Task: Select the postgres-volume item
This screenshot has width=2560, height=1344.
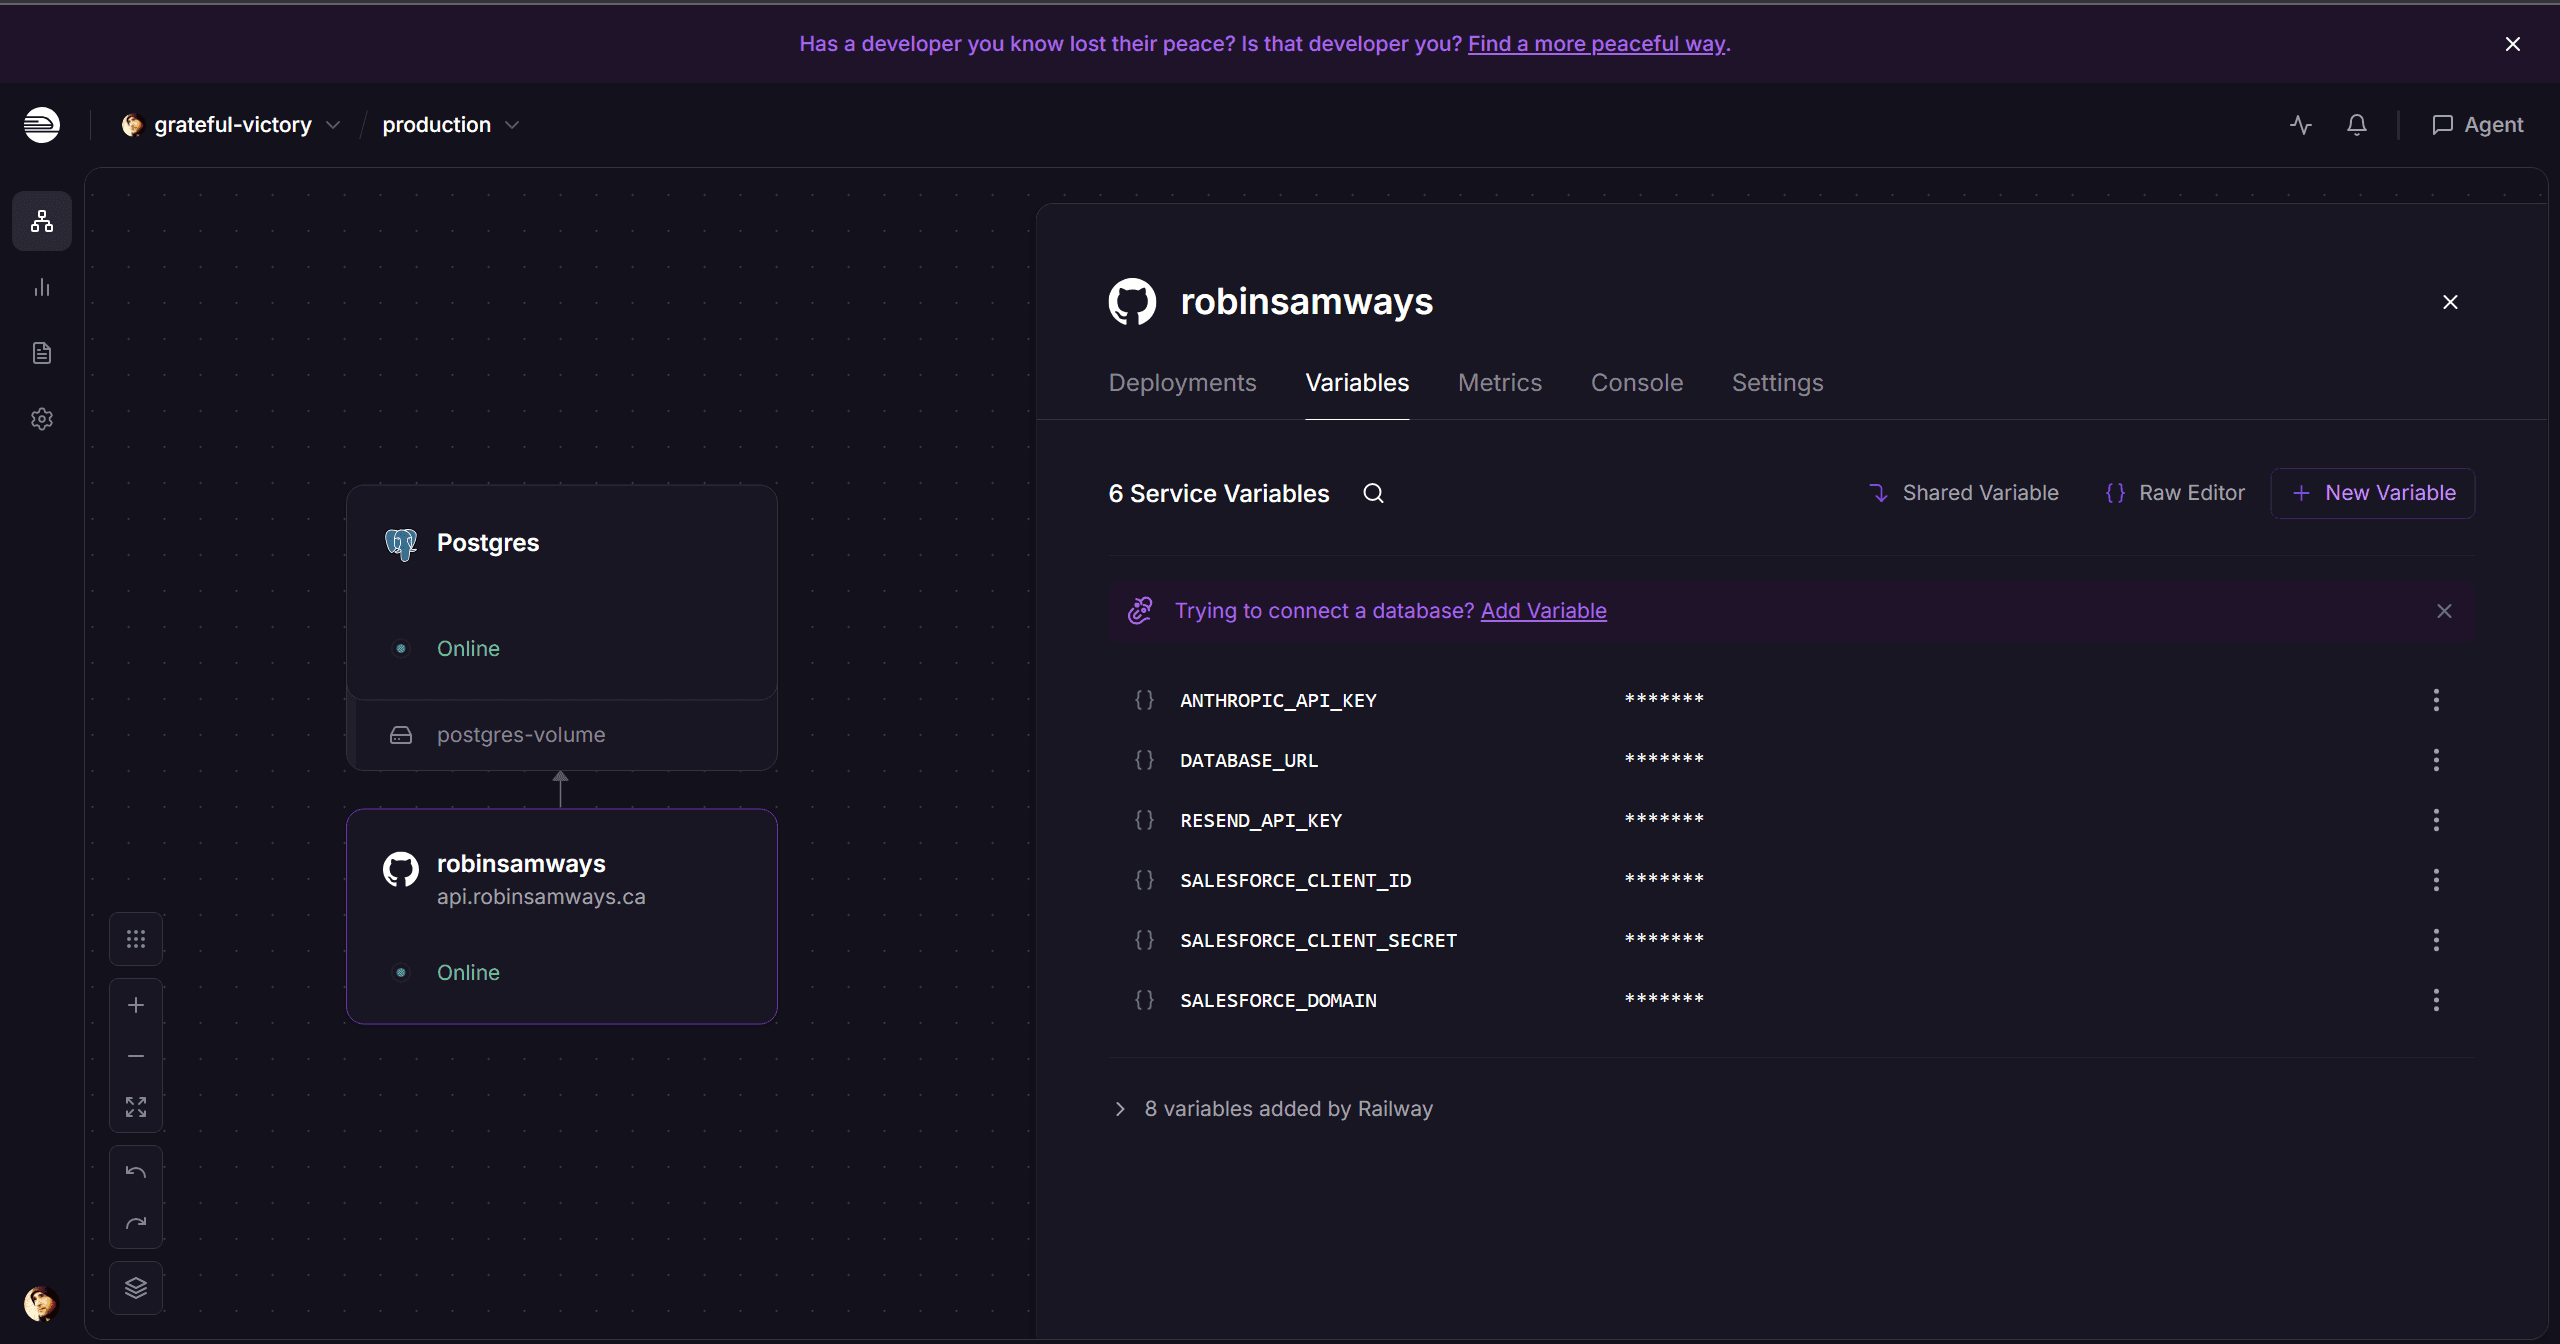Action: pos(562,735)
